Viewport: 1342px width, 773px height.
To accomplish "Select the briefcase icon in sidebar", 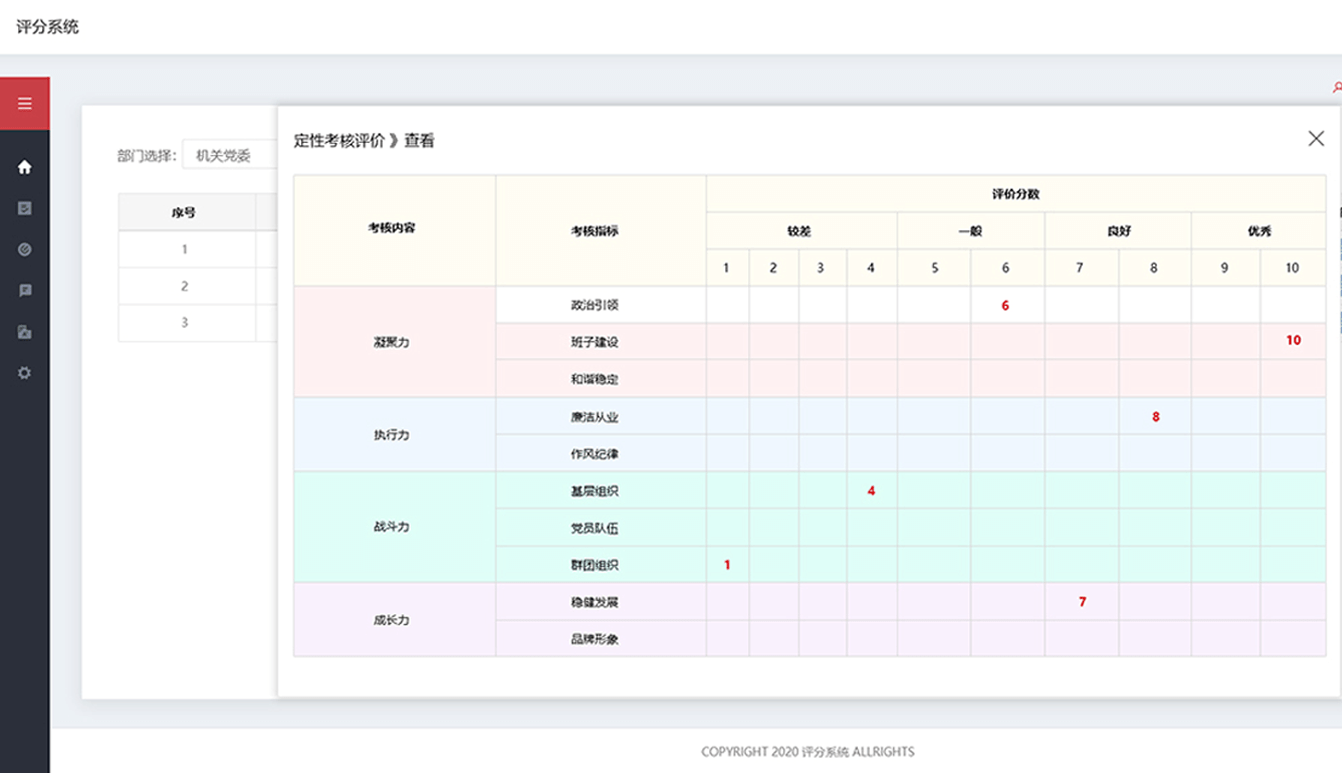I will coord(25,332).
